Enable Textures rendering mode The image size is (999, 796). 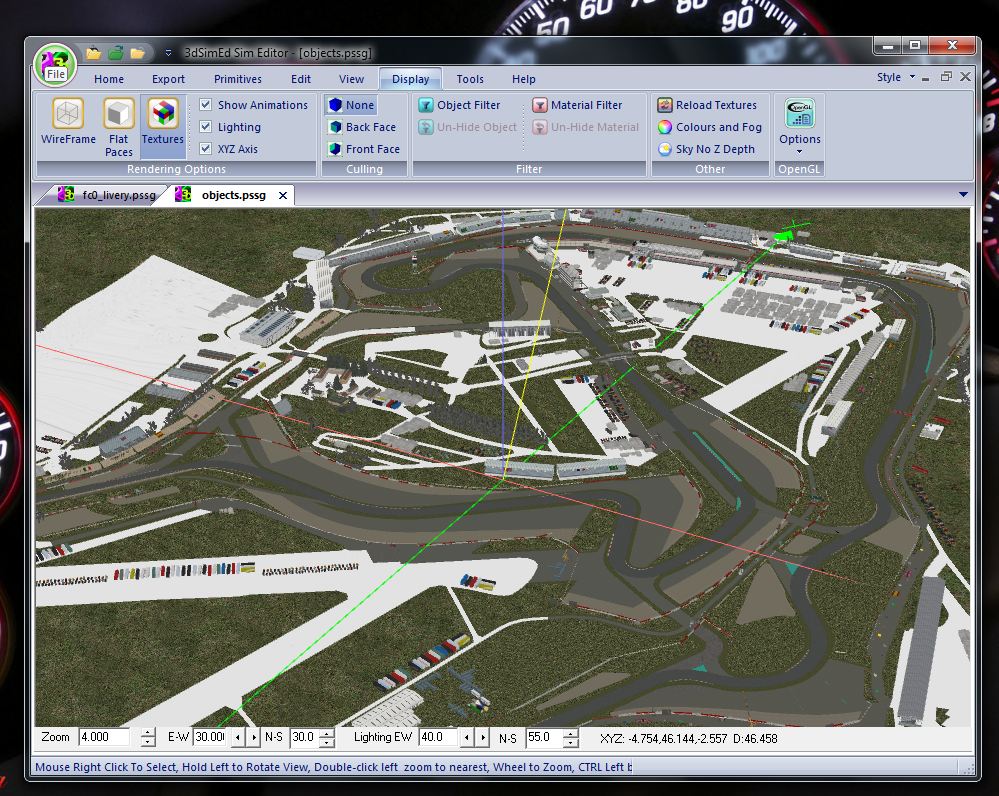tap(162, 123)
